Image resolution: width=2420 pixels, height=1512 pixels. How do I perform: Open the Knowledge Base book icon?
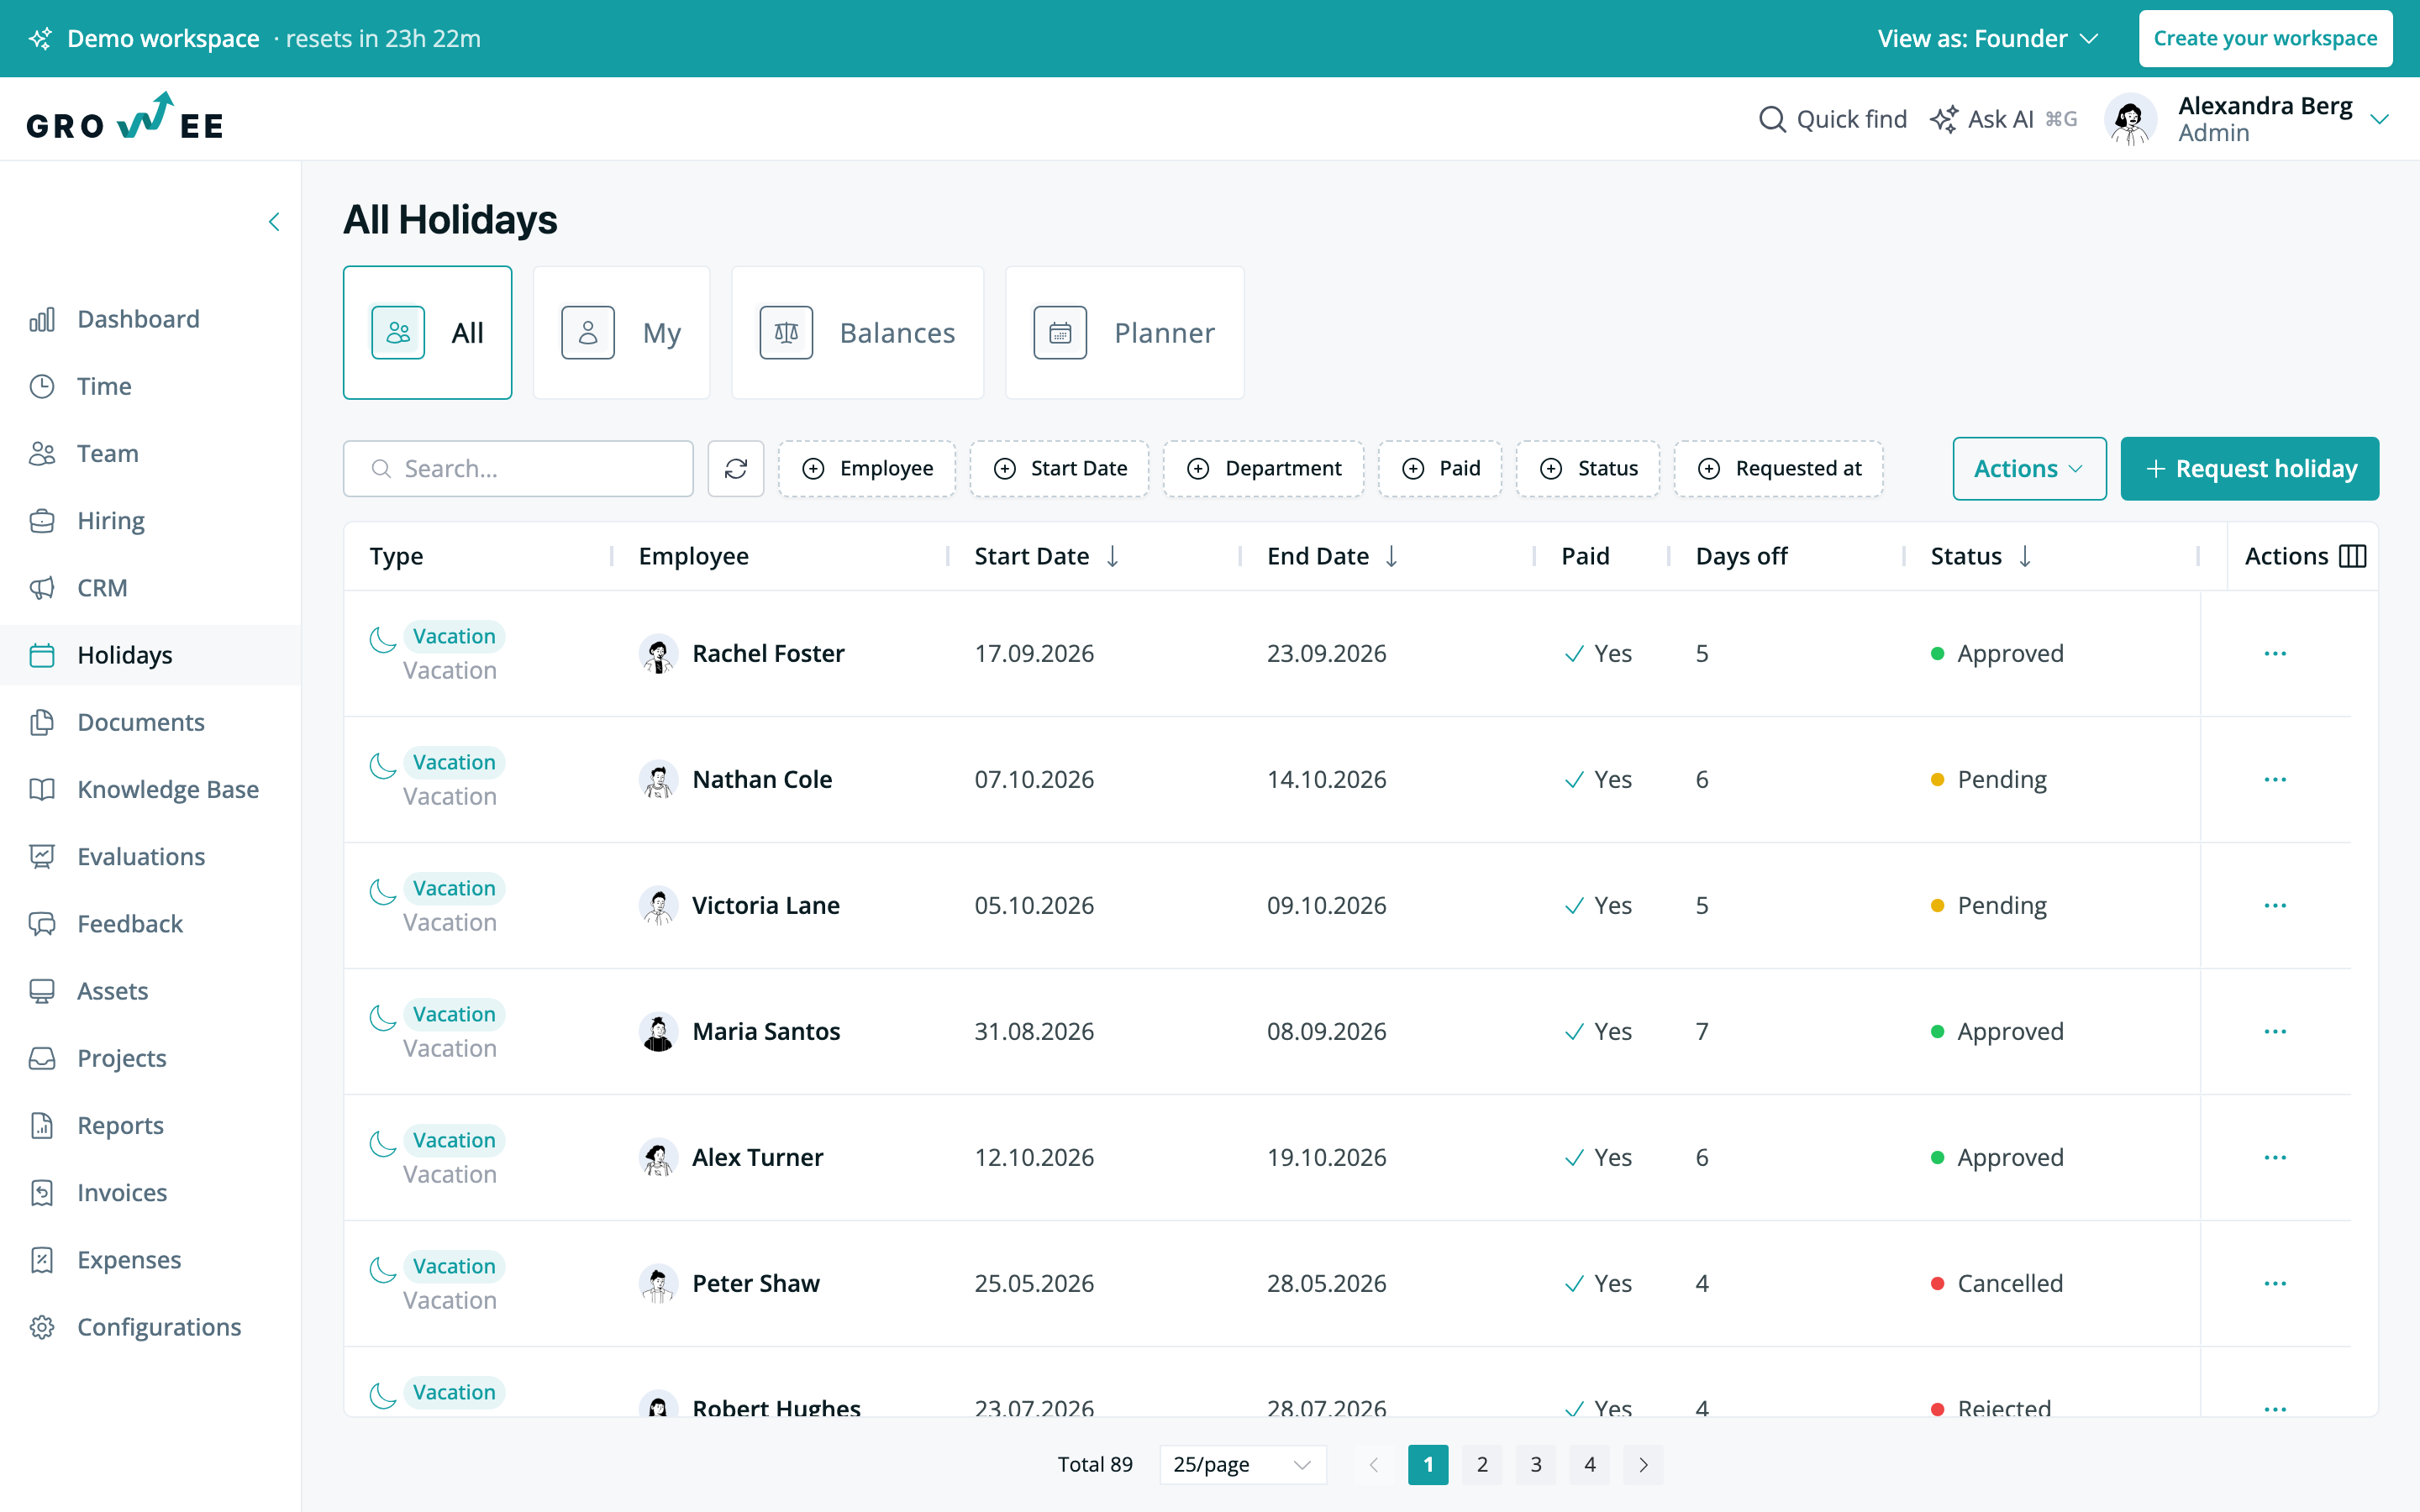pos(42,789)
